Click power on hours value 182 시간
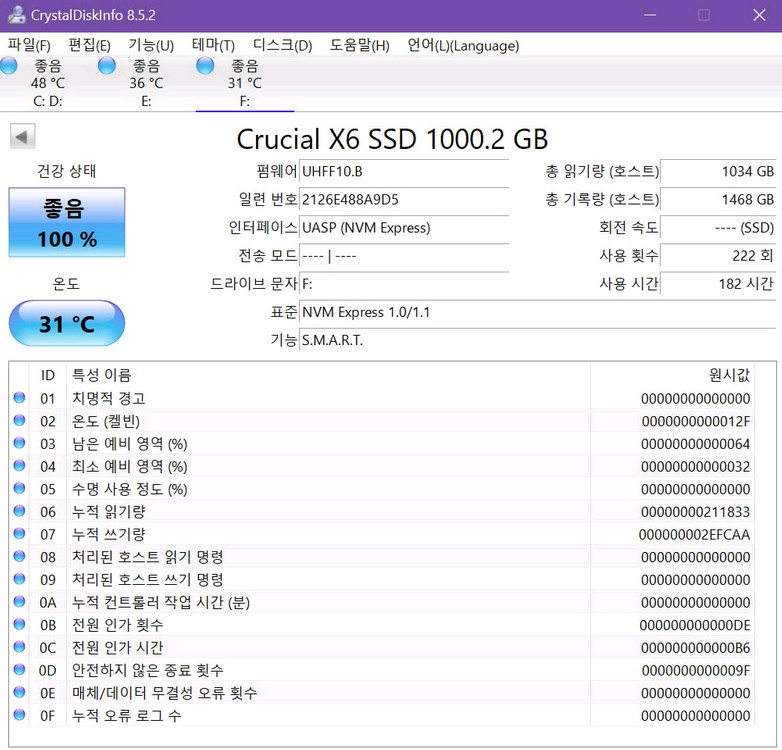The height and width of the screenshot is (750, 782). pyautogui.click(x=718, y=284)
